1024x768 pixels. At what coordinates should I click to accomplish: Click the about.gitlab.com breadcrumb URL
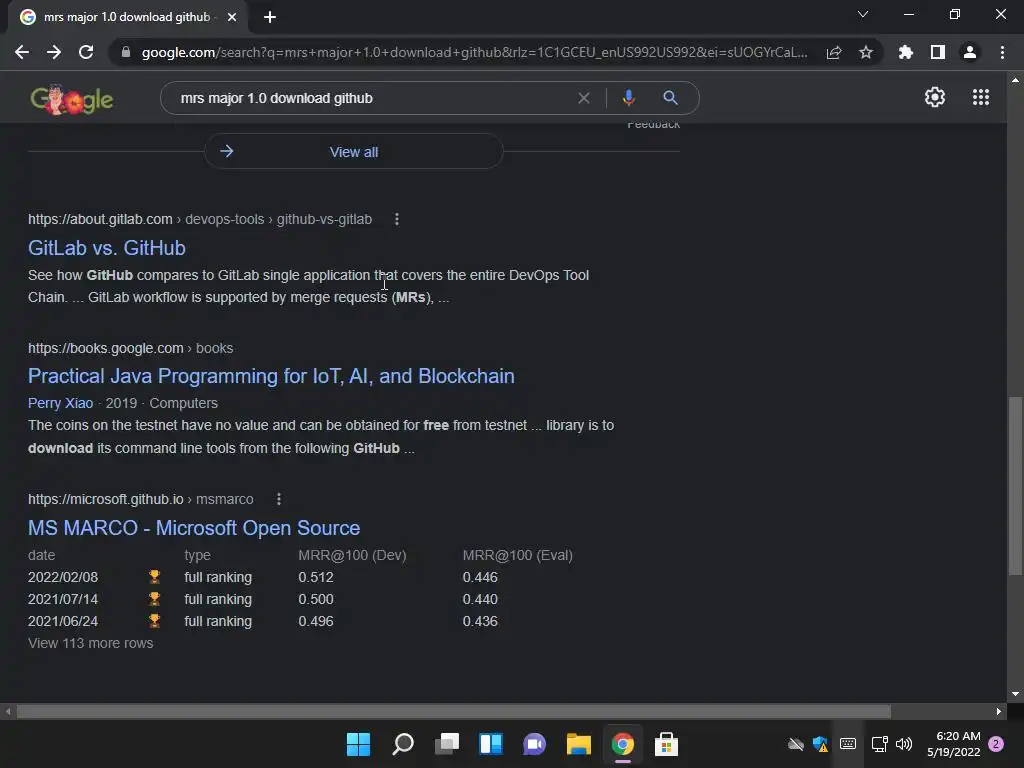(x=200, y=219)
